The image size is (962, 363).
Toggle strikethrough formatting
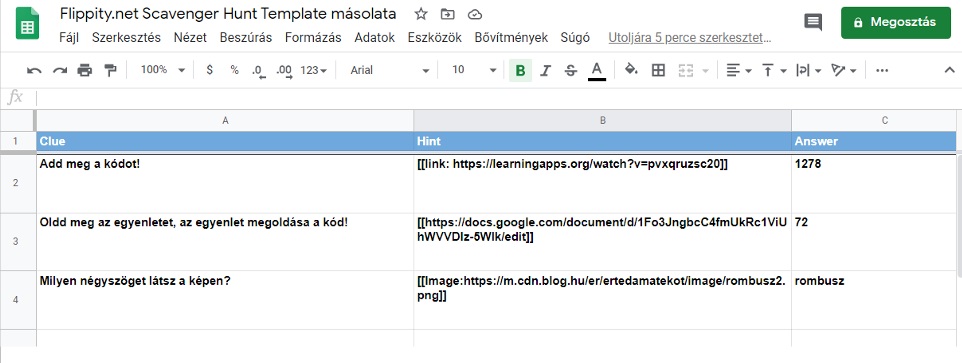pyautogui.click(x=571, y=71)
